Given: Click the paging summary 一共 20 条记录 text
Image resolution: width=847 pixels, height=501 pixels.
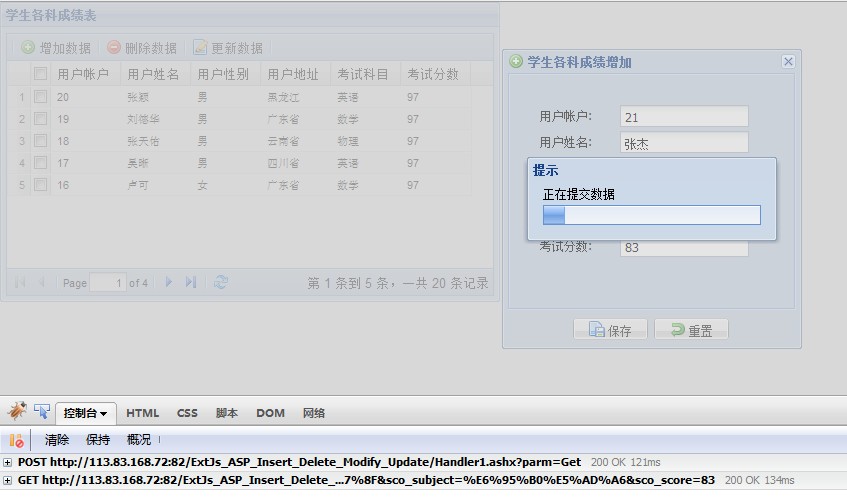Looking at the screenshot, I should pos(446,283).
